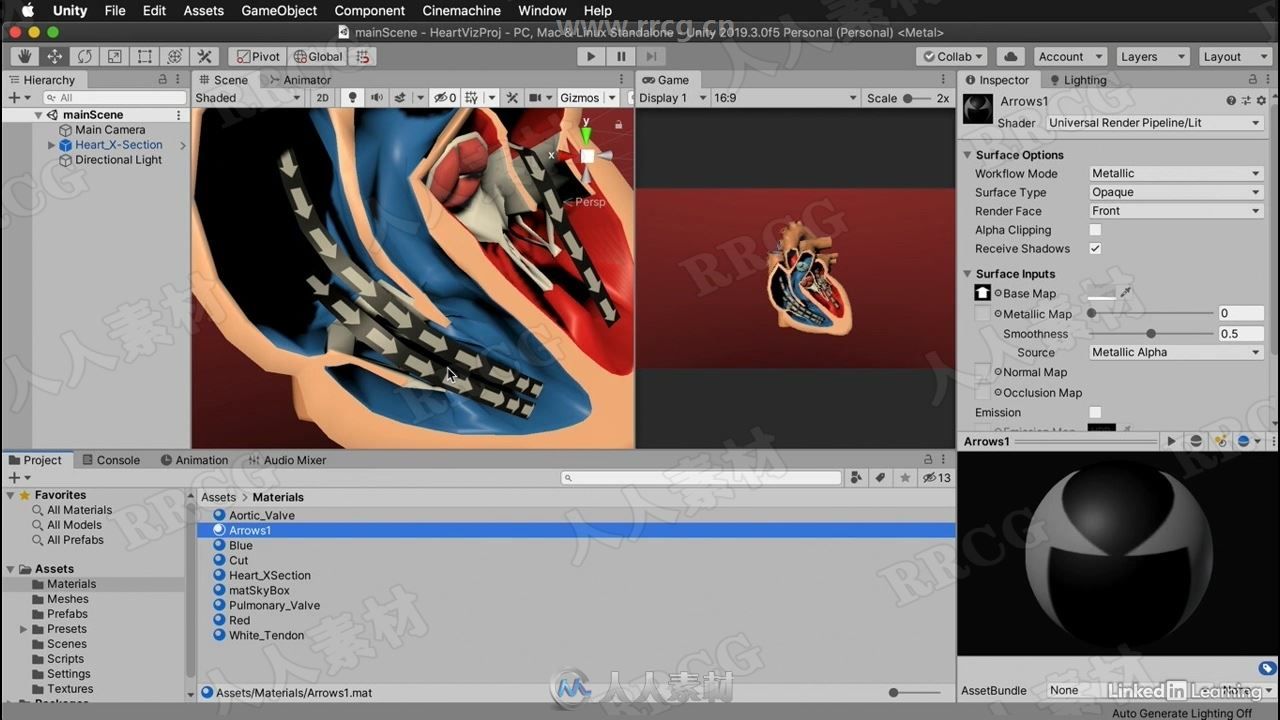Image resolution: width=1280 pixels, height=720 pixels.
Task: Open component editor tools in Scene bar
Action: click(x=512, y=98)
